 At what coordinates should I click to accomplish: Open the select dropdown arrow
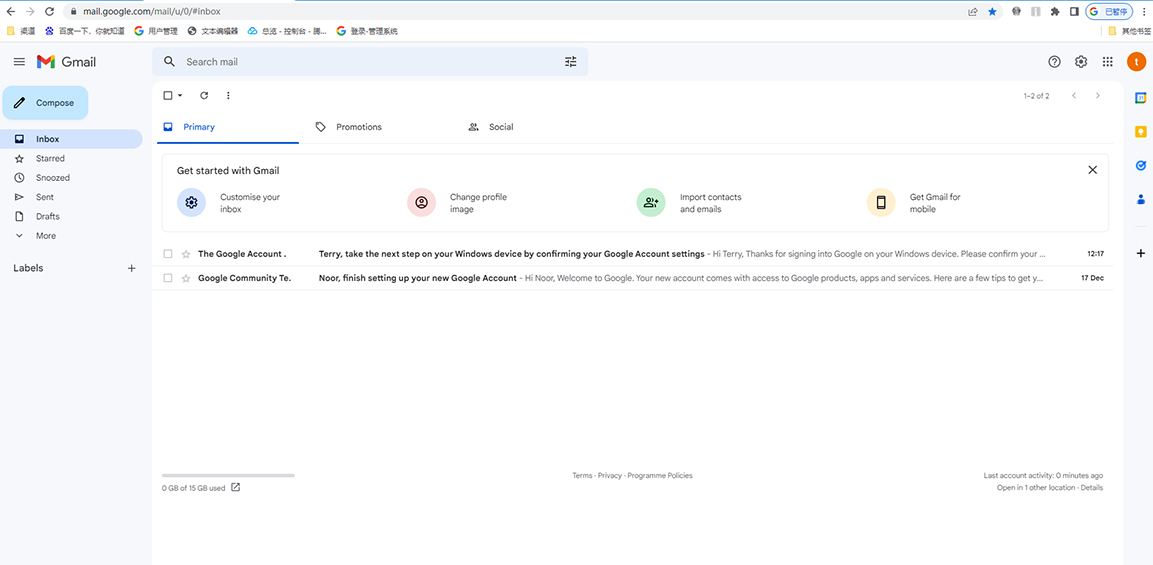(180, 96)
